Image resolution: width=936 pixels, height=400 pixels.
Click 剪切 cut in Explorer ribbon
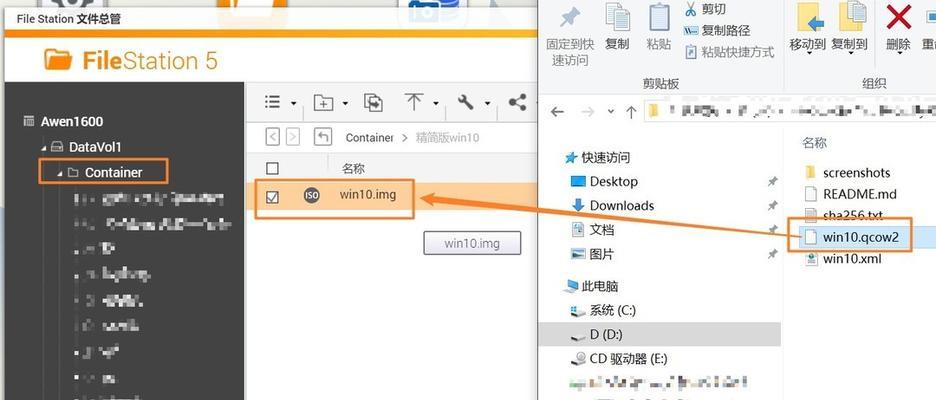[x=705, y=9]
